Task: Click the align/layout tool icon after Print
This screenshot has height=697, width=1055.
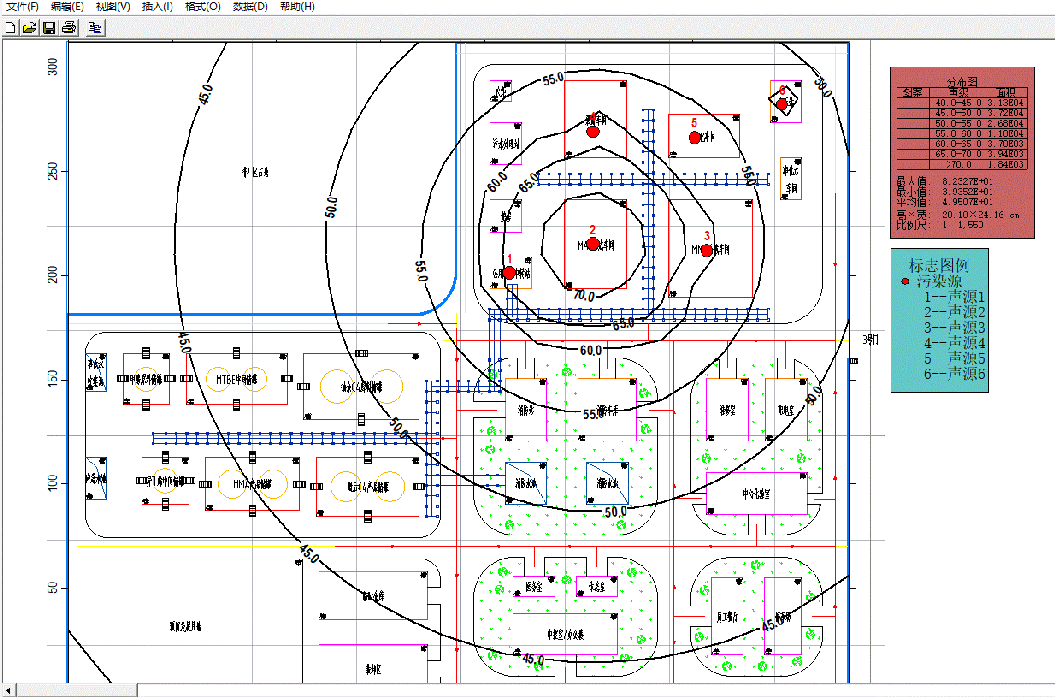Action: [x=96, y=28]
